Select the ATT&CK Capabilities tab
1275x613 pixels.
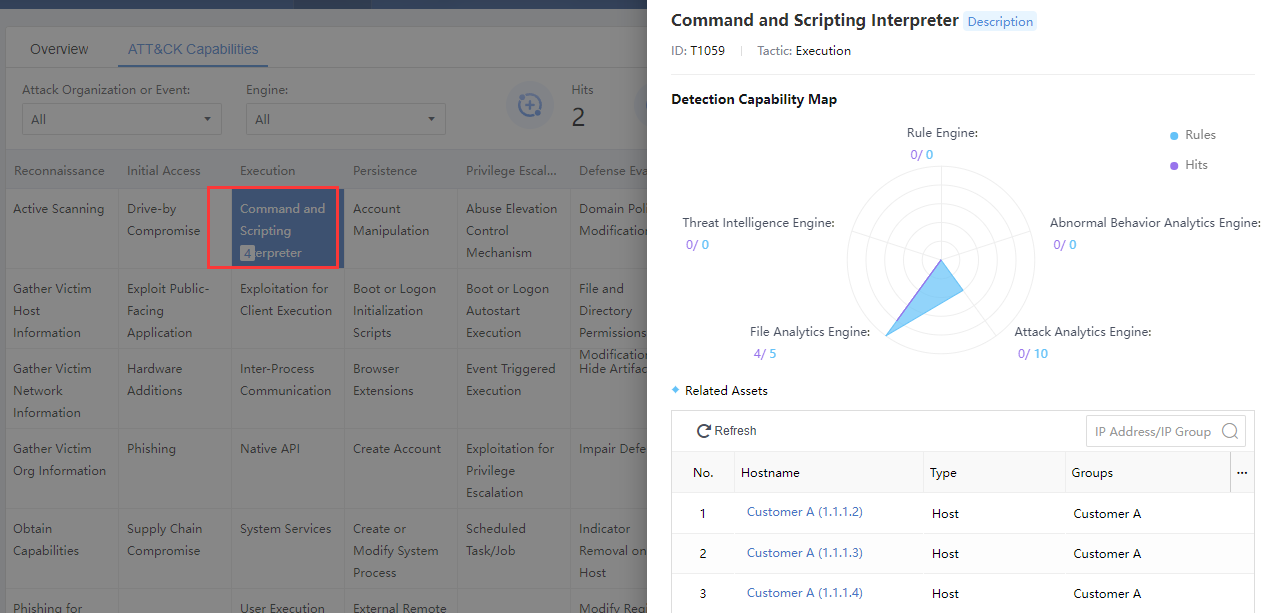tap(193, 49)
